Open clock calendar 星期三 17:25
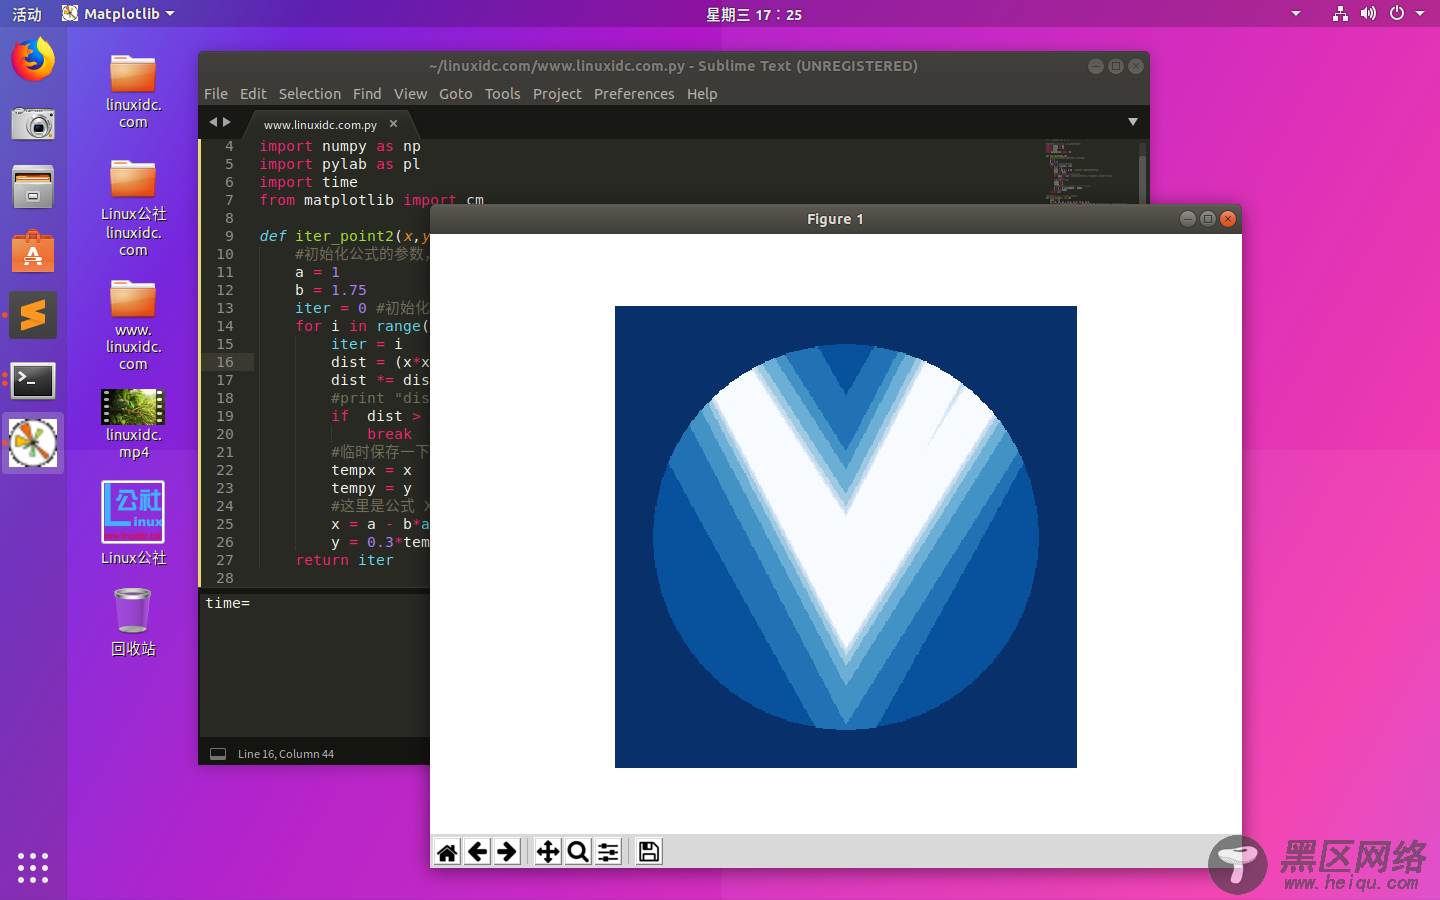The height and width of the screenshot is (900, 1440). click(754, 14)
